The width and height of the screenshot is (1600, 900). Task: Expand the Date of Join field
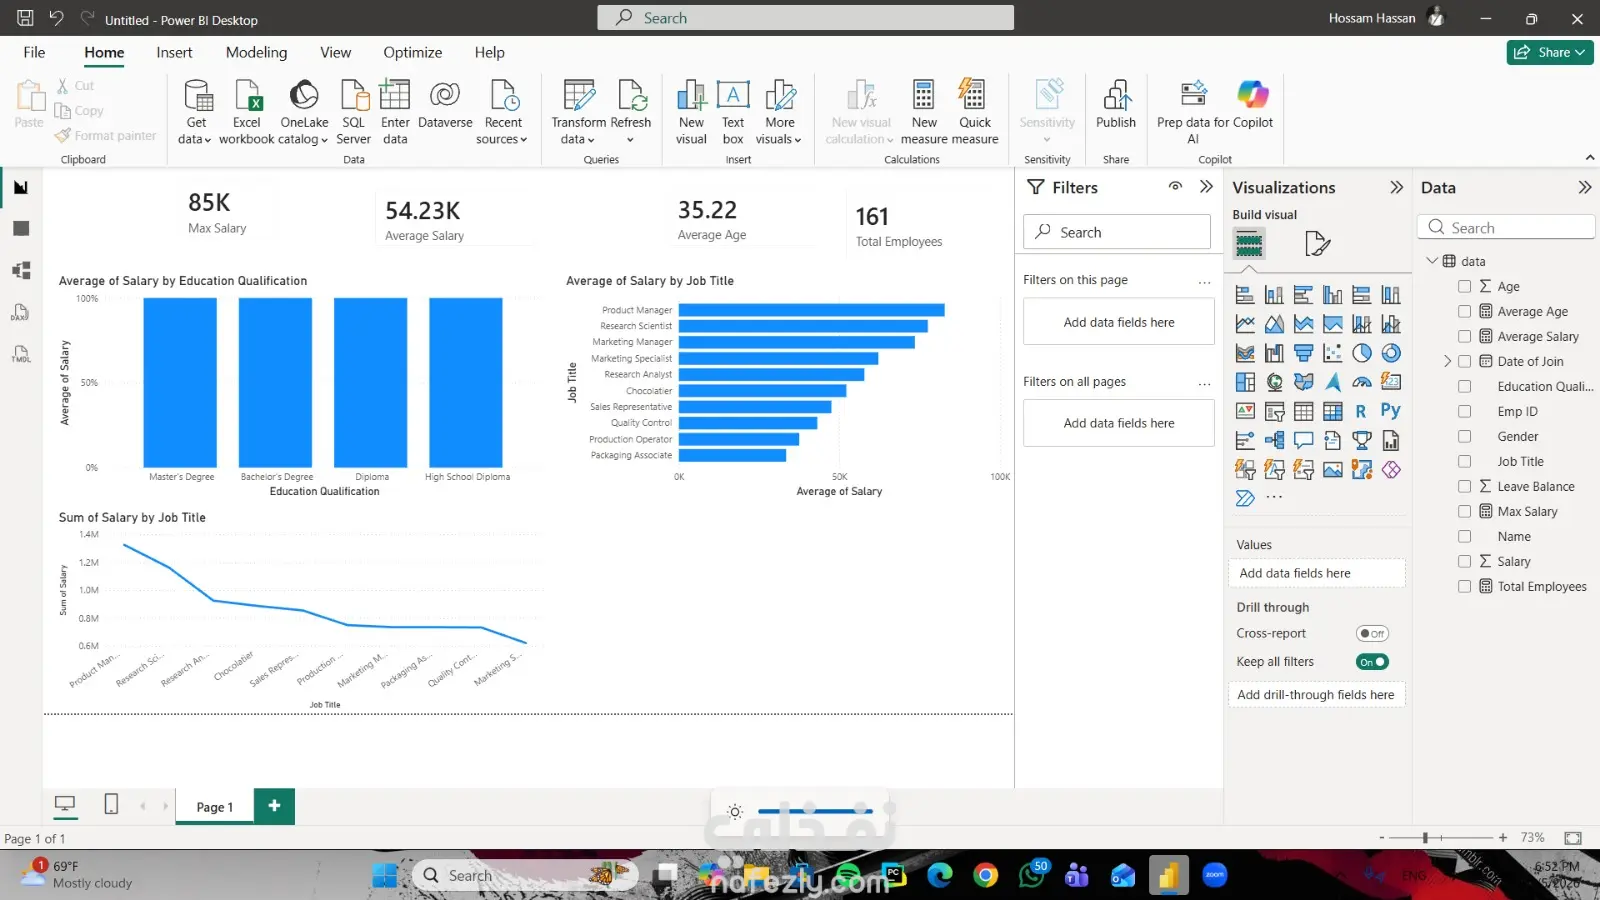[x=1447, y=361]
